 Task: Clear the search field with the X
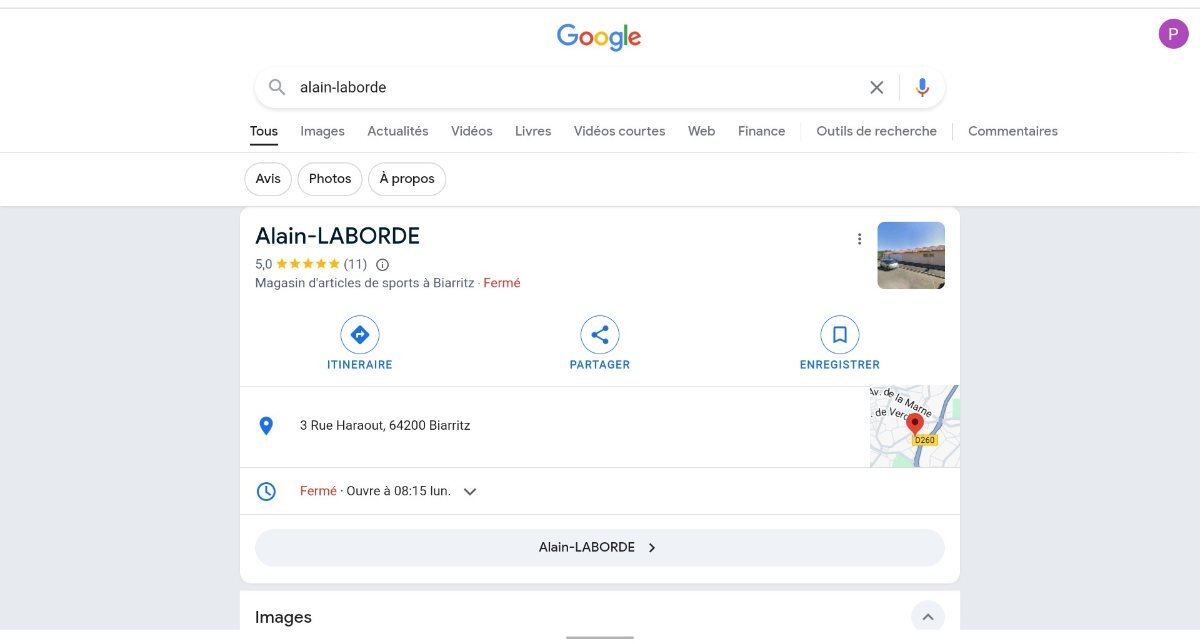[877, 87]
